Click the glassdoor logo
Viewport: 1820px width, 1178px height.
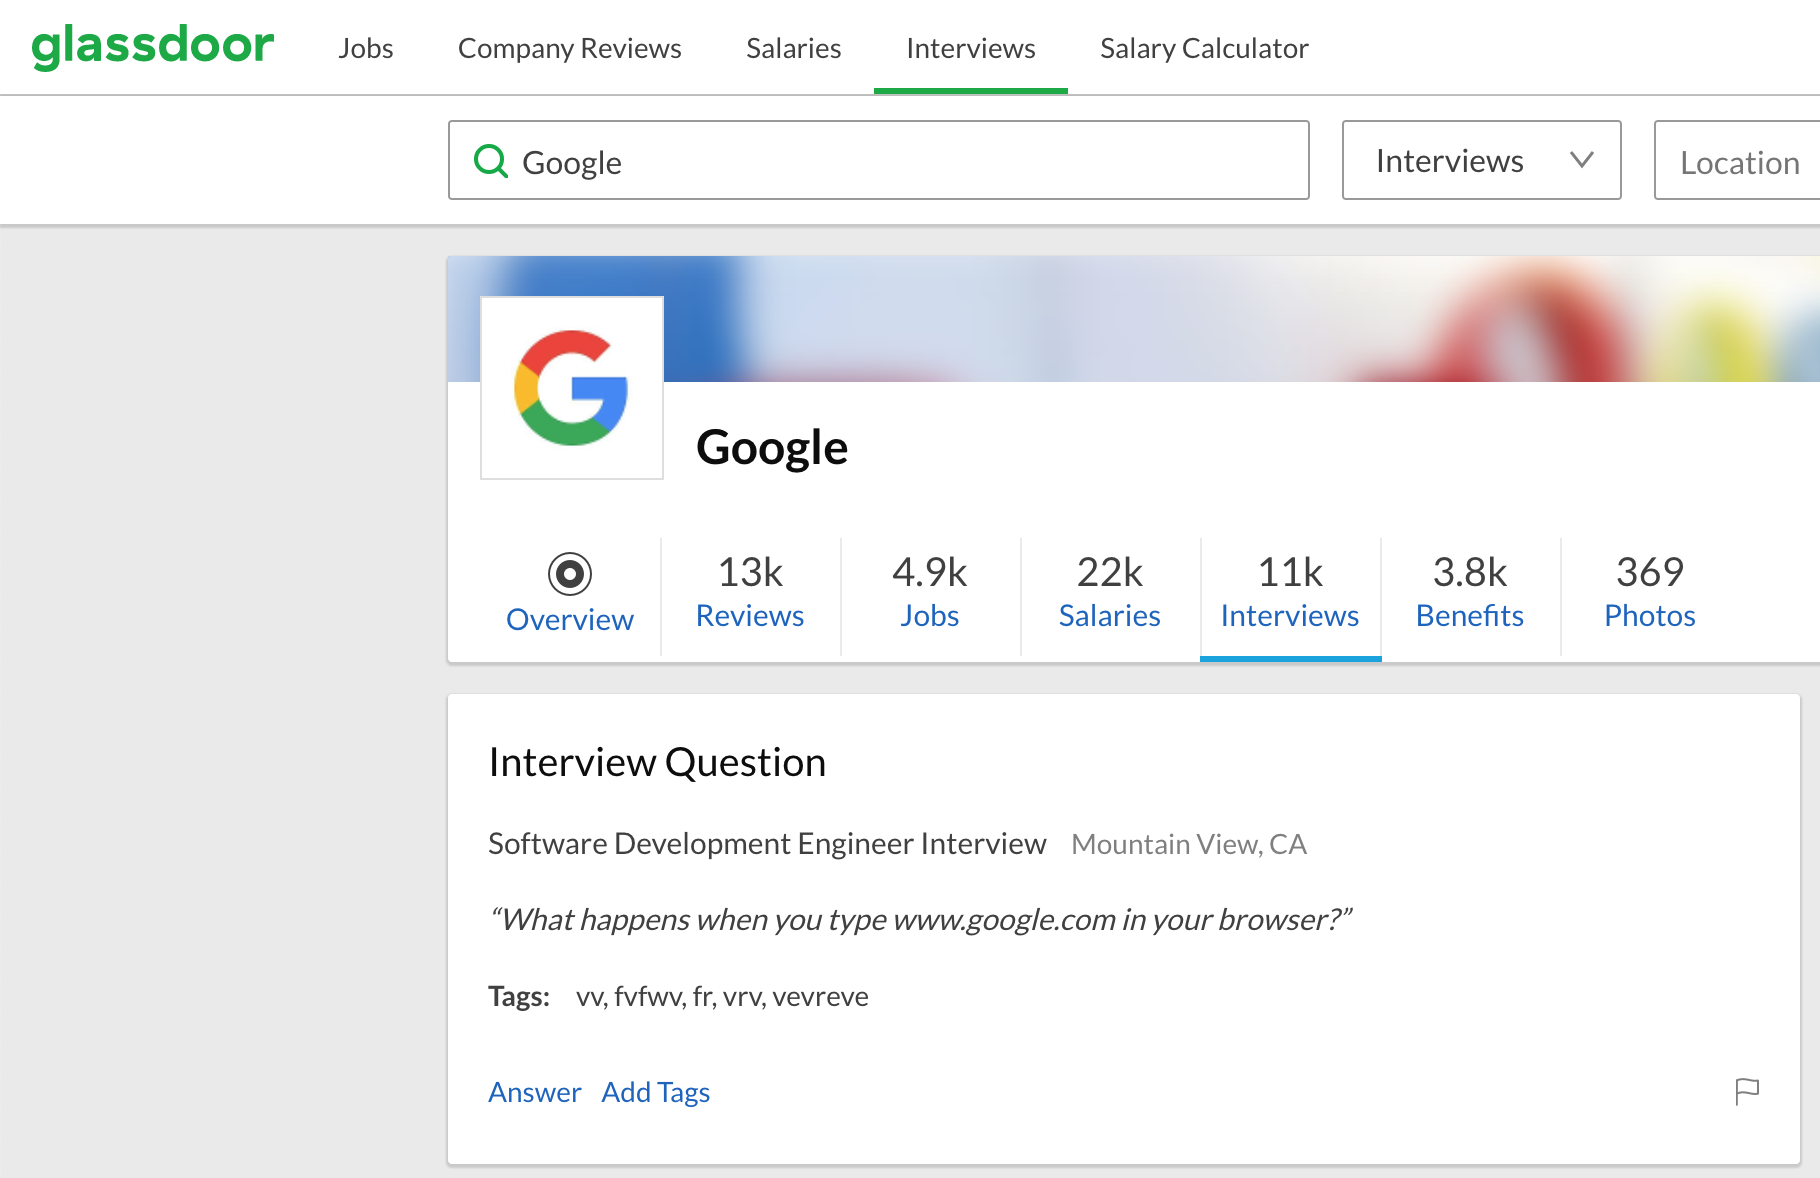pyautogui.click(x=152, y=45)
